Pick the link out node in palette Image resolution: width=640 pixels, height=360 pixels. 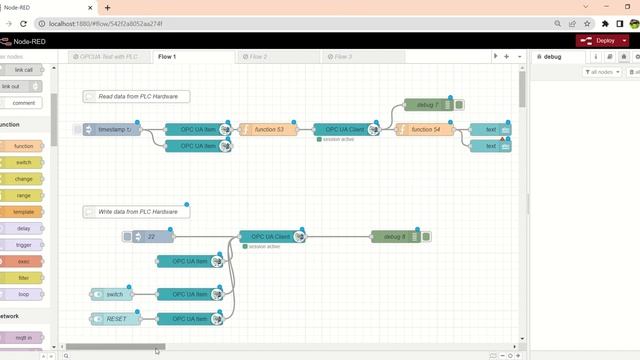pyautogui.click(x=20, y=87)
